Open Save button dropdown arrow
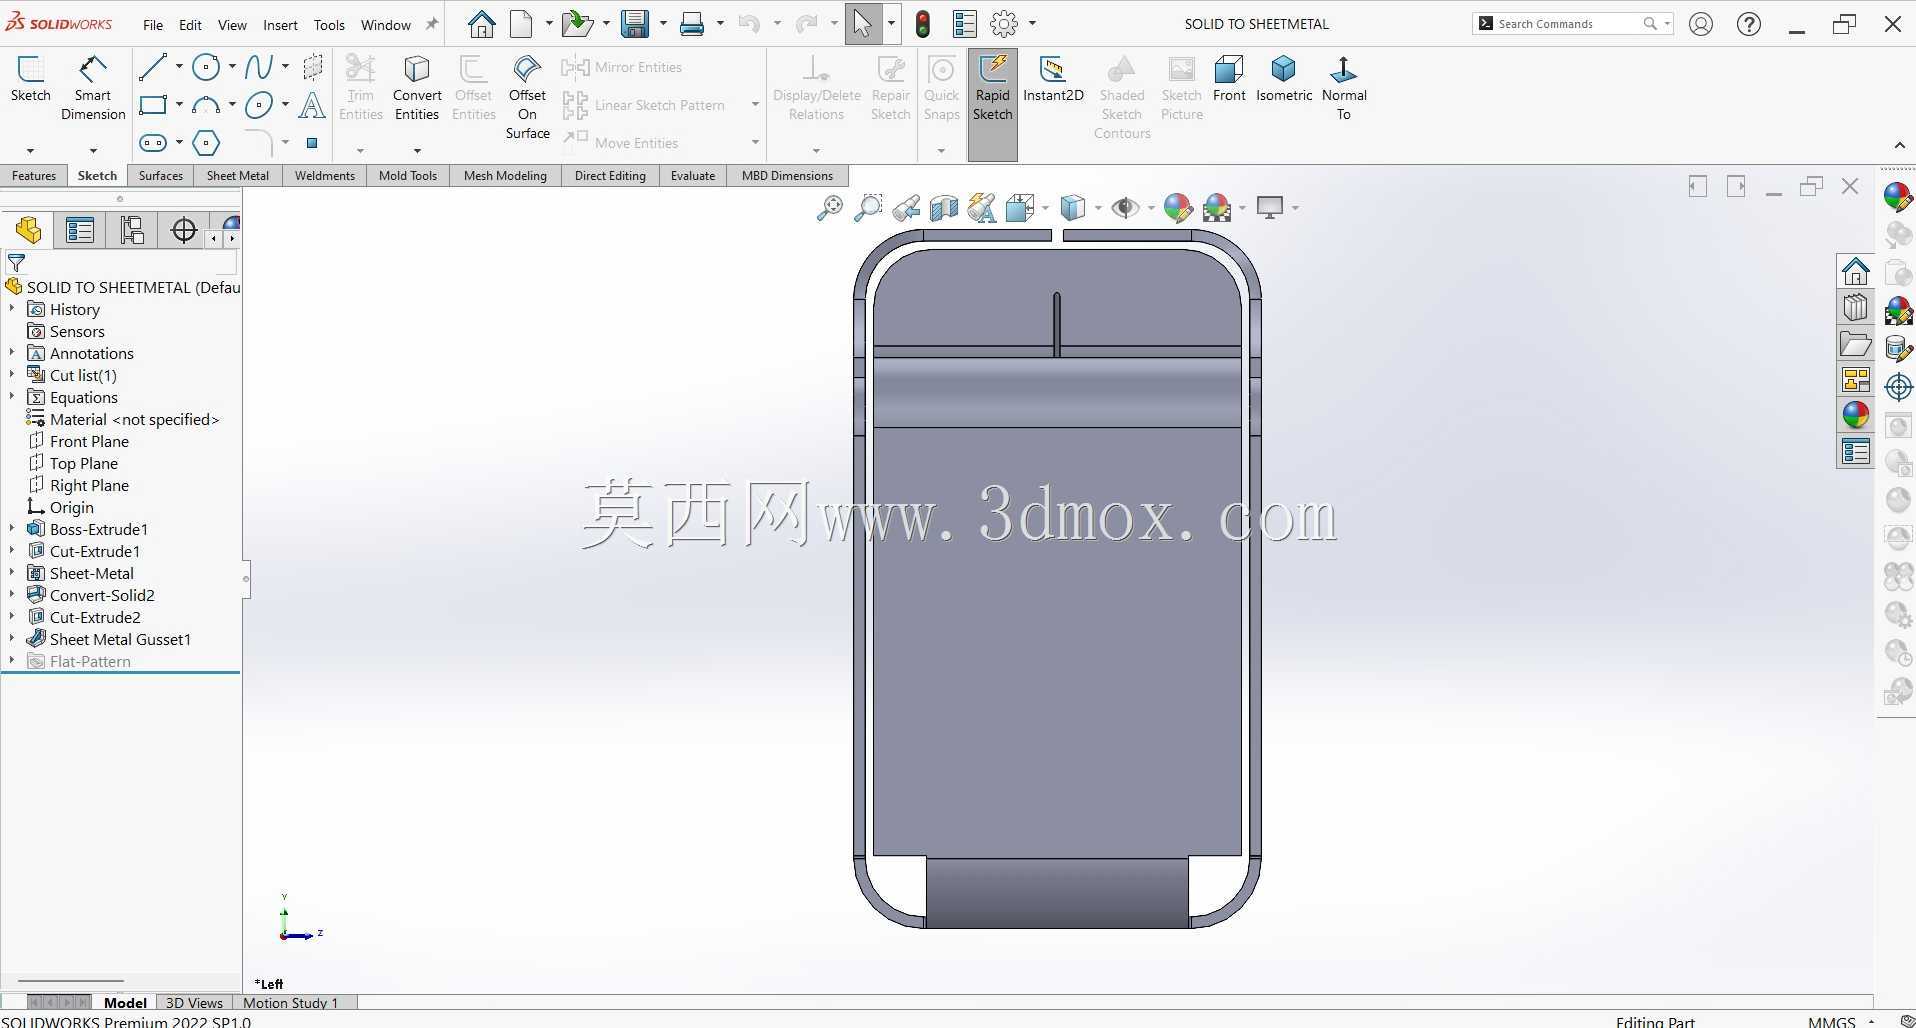The image size is (1916, 1028). (663, 23)
